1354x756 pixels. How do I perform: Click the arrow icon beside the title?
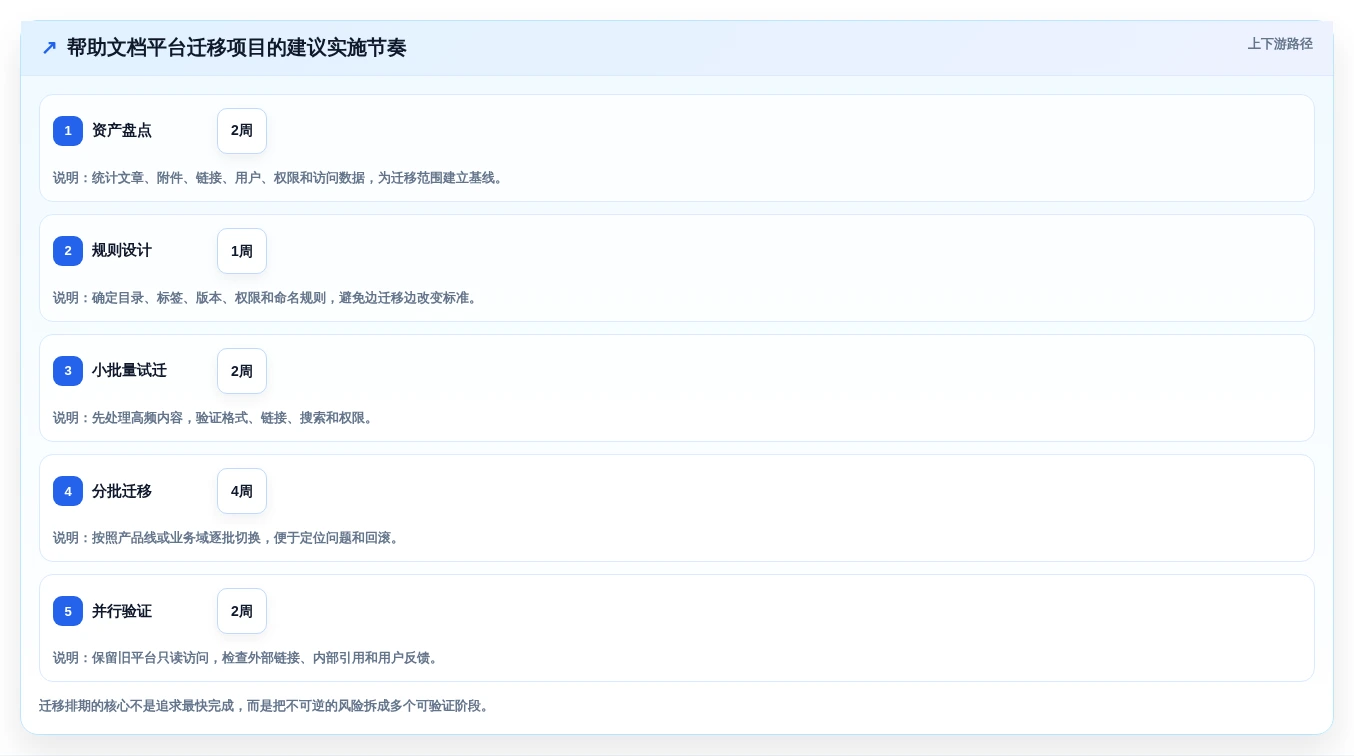click(x=49, y=48)
